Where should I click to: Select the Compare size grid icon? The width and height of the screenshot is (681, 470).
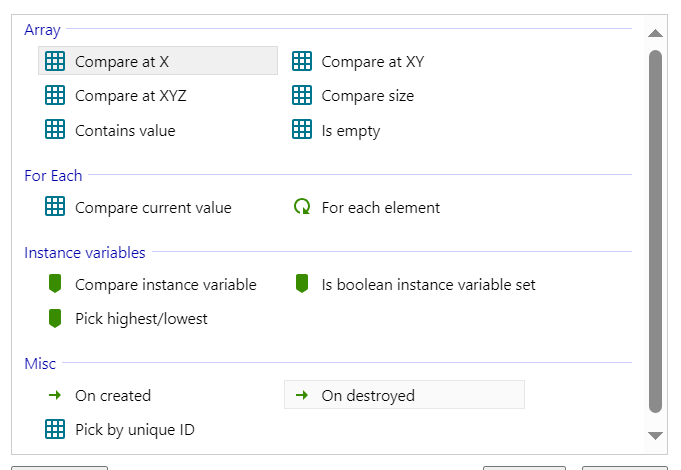302,95
